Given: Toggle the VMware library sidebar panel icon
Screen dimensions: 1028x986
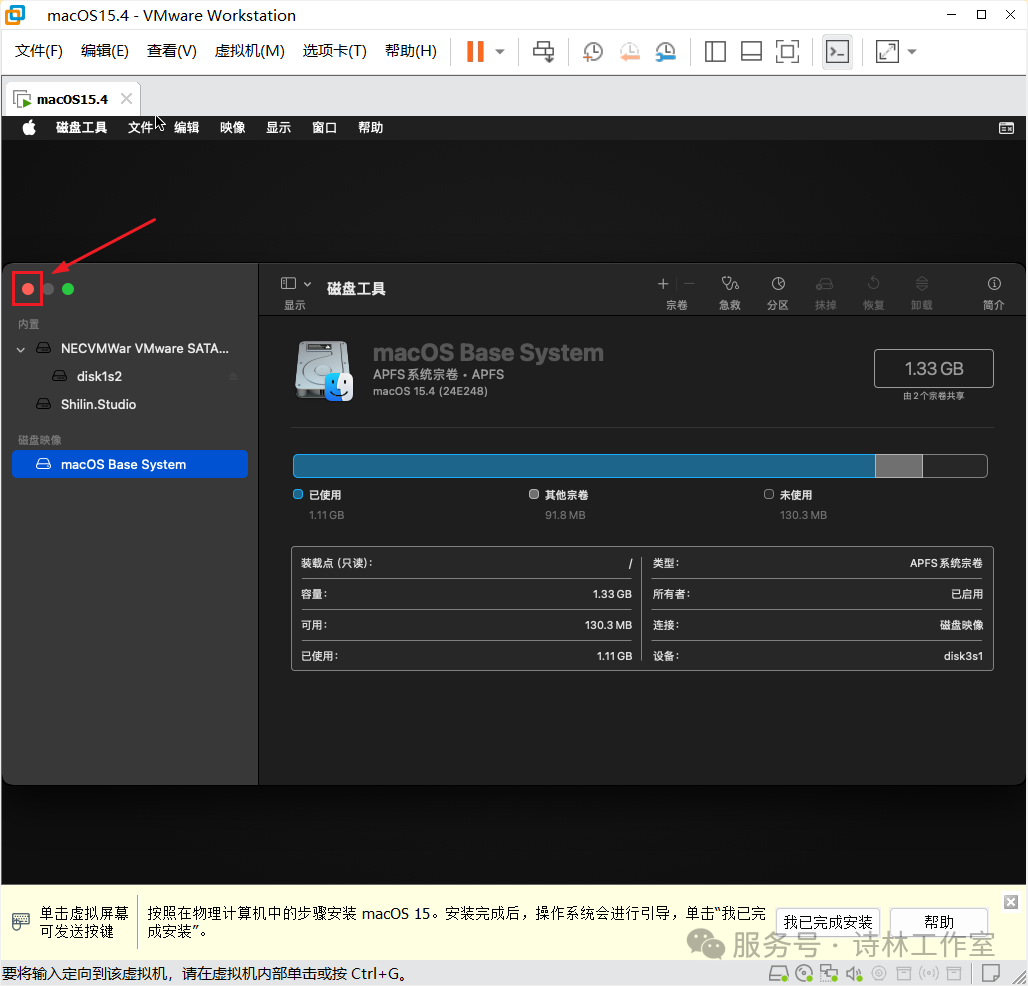Looking at the screenshot, I should (x=715, y=51).
